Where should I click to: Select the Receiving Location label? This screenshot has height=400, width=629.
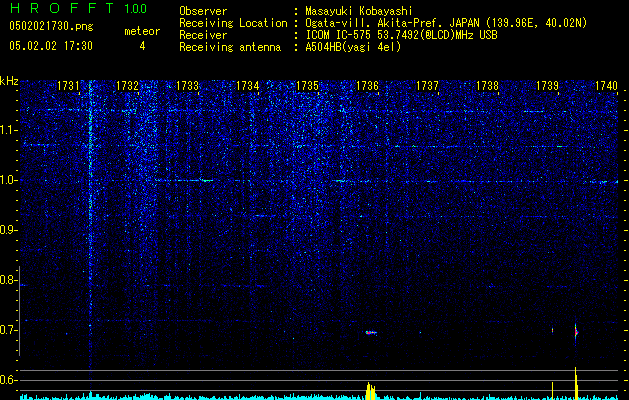(233, 23)
